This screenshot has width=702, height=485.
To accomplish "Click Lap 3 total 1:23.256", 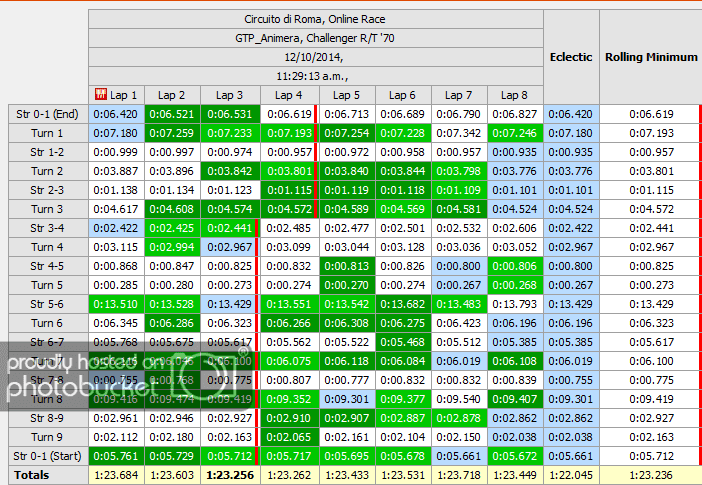I will (230, 475).
